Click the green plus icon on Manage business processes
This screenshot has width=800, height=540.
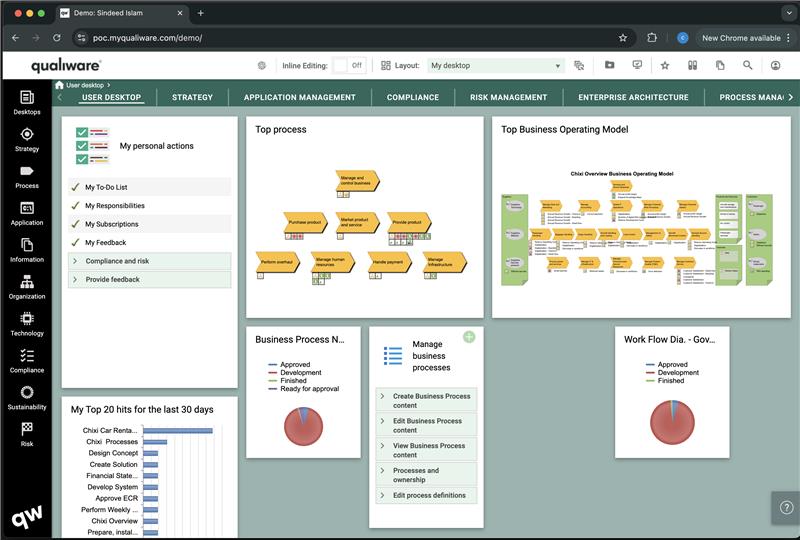(469, 337)
